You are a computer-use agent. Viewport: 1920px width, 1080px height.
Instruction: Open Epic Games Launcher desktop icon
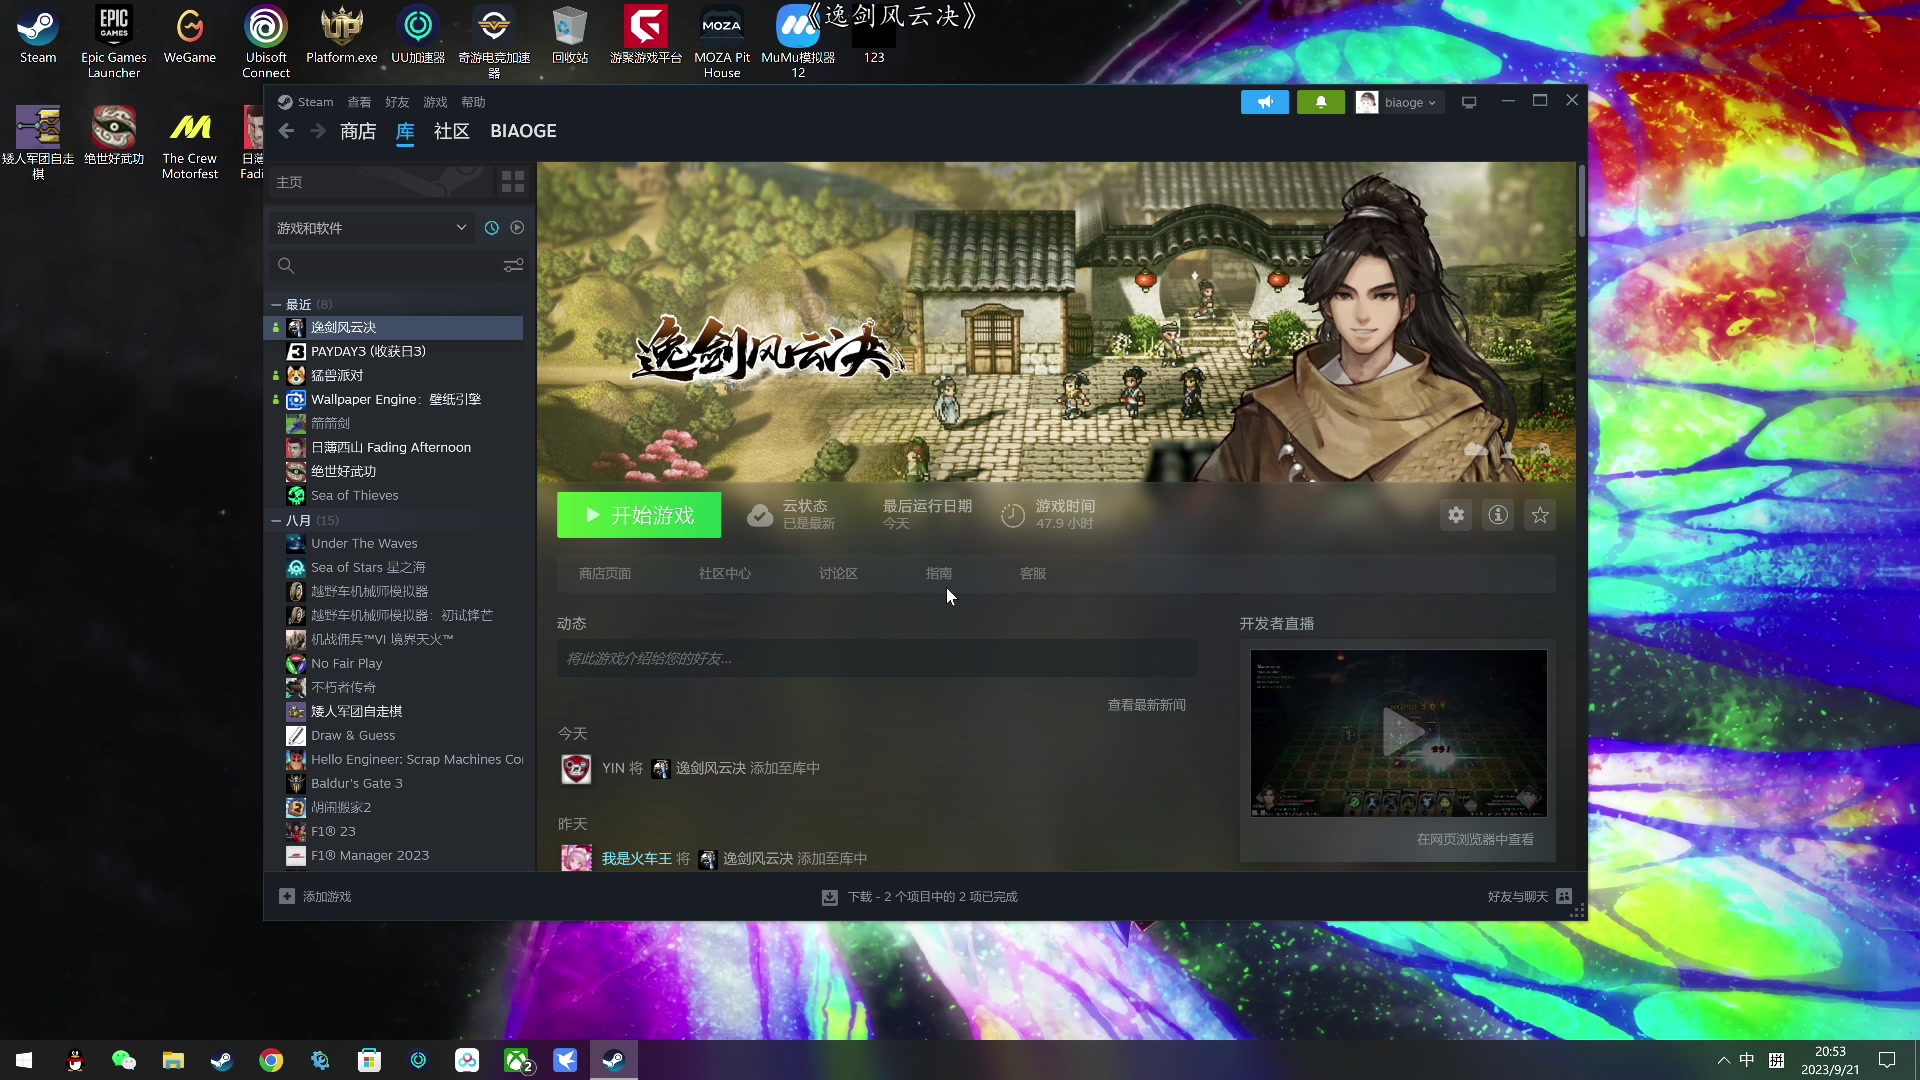(114, 42)
